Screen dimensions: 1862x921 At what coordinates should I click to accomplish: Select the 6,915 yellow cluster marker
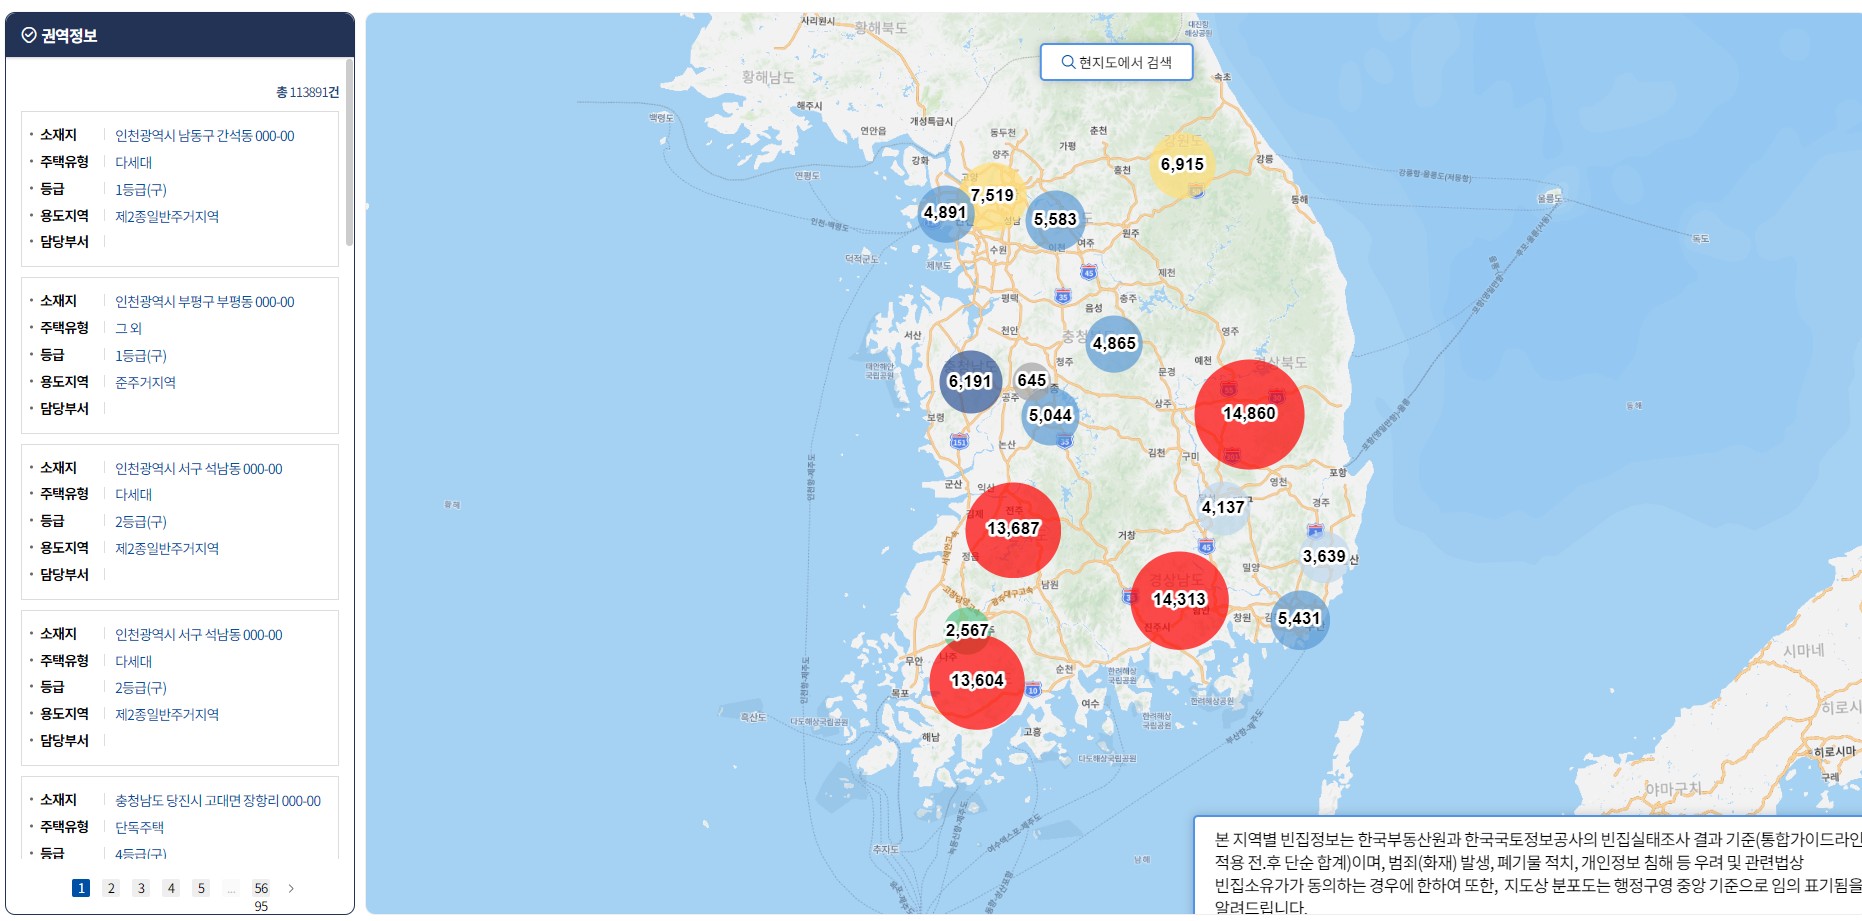[x=1182, y=165]
